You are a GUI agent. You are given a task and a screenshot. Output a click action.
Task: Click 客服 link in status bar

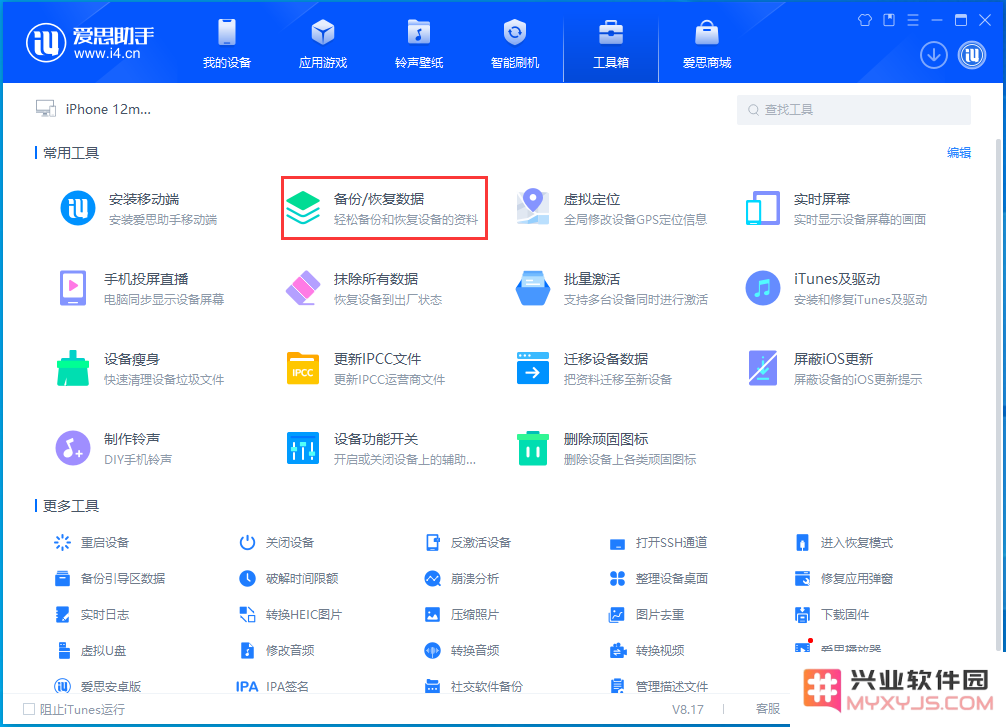point(768,709)
